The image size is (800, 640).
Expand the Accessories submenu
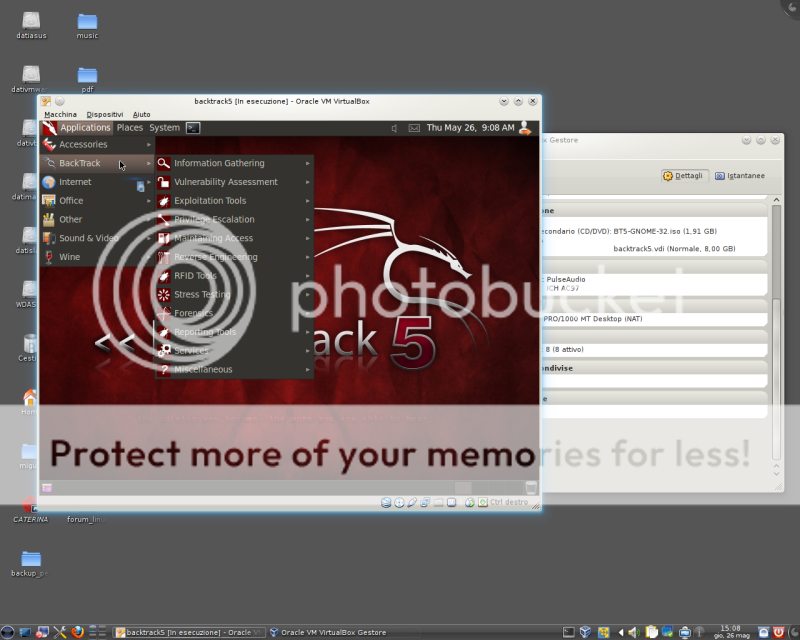pos(97,144)
